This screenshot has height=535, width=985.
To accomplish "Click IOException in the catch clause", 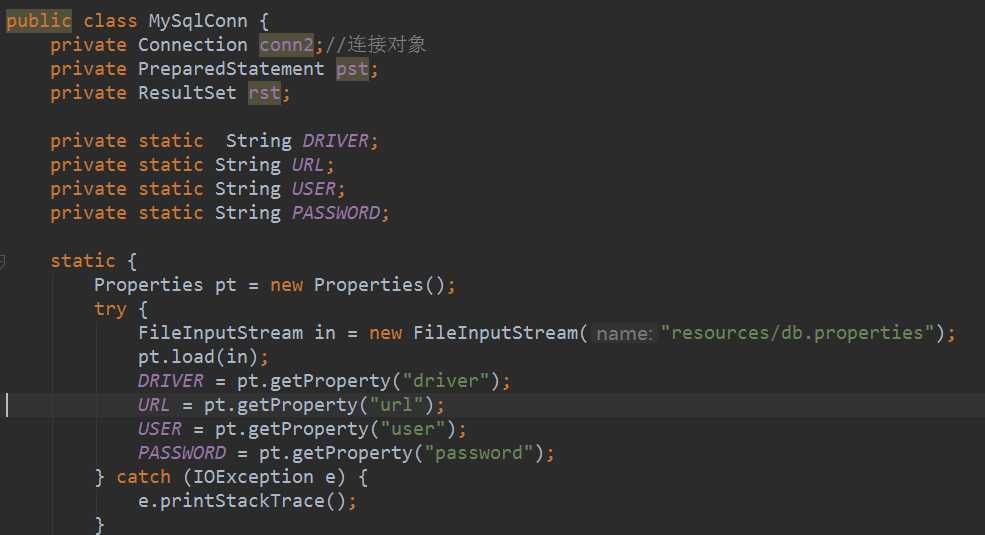I will tap(253, 477).
